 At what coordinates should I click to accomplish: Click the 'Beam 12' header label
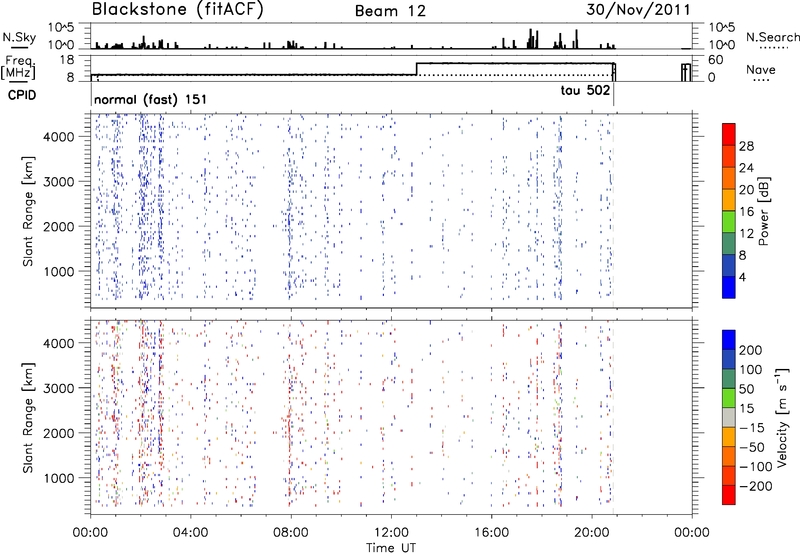(390, 11)
